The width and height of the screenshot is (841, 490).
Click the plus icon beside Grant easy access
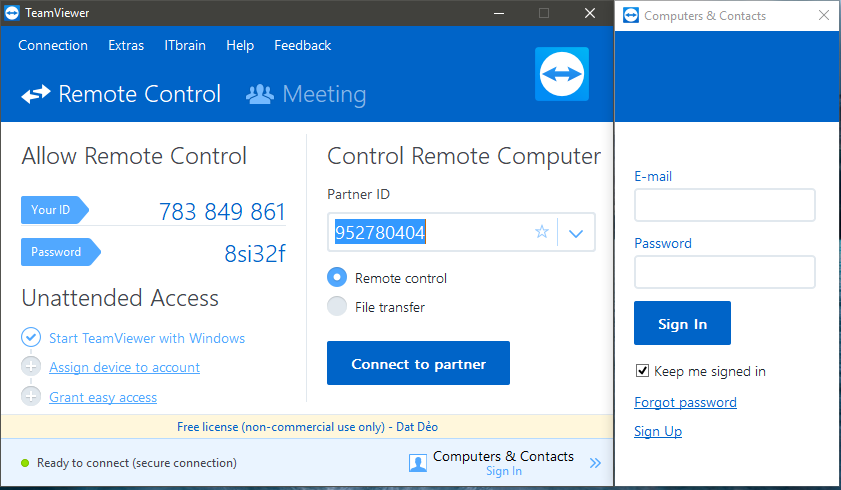[31, 396]
